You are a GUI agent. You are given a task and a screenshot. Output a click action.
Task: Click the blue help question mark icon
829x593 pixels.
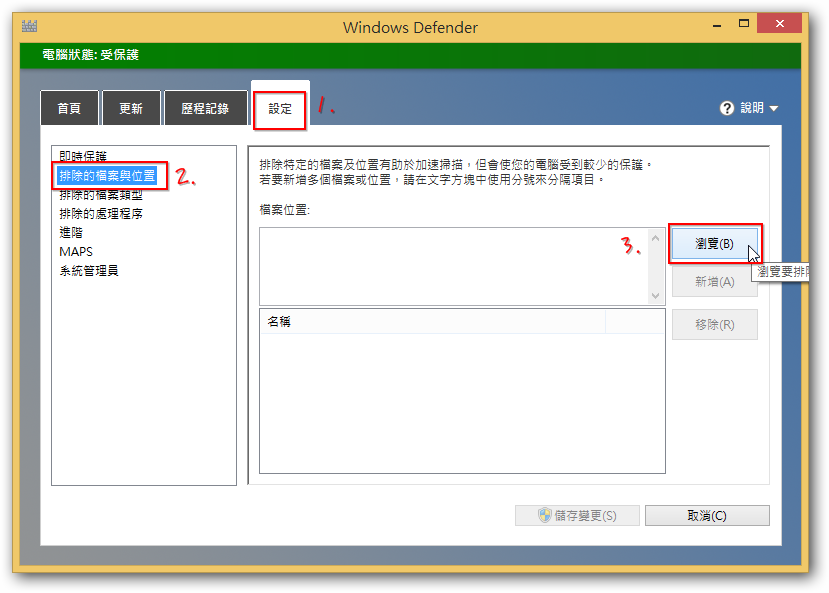point(727,108)
